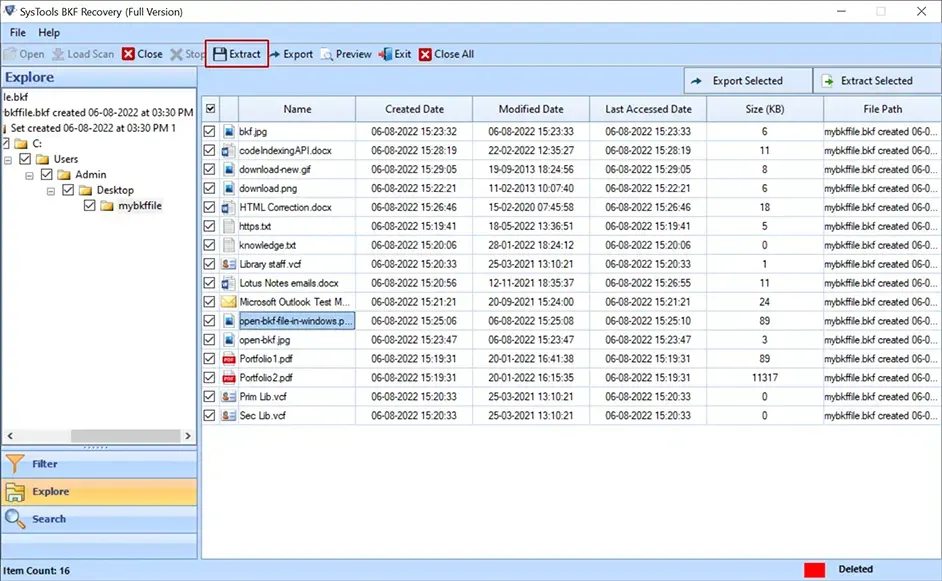Viewport: 942px width, 581px height.
Task: Click the tree panel horizontal scrollbar thumb
Action: coord(126,436)
